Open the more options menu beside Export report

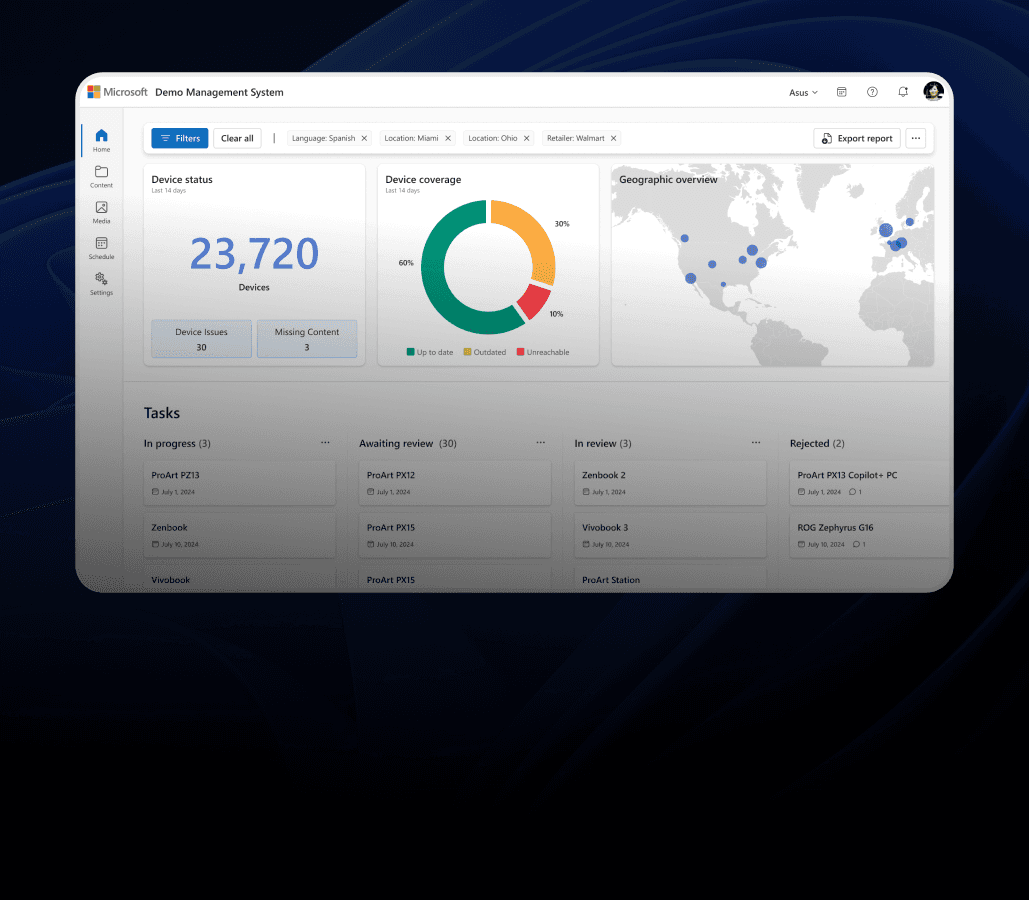tap(915, 139)
